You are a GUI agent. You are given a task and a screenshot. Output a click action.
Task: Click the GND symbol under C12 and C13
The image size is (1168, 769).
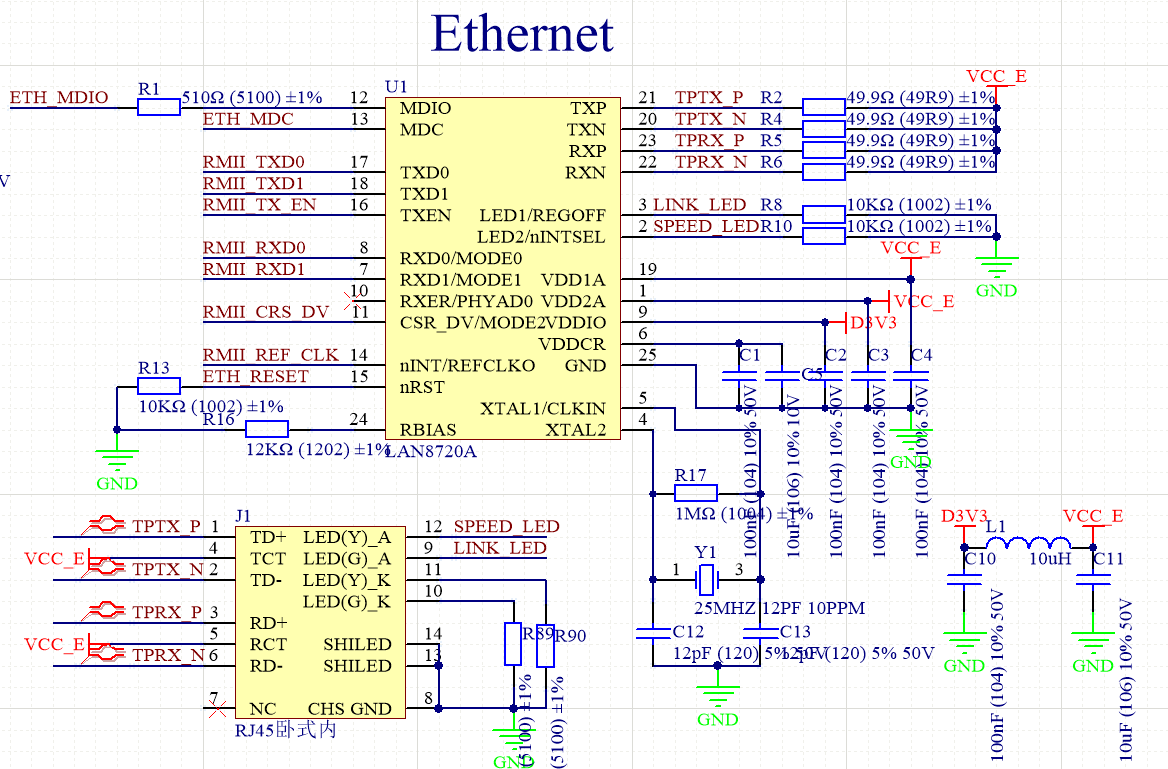click(x=717, y=696)
